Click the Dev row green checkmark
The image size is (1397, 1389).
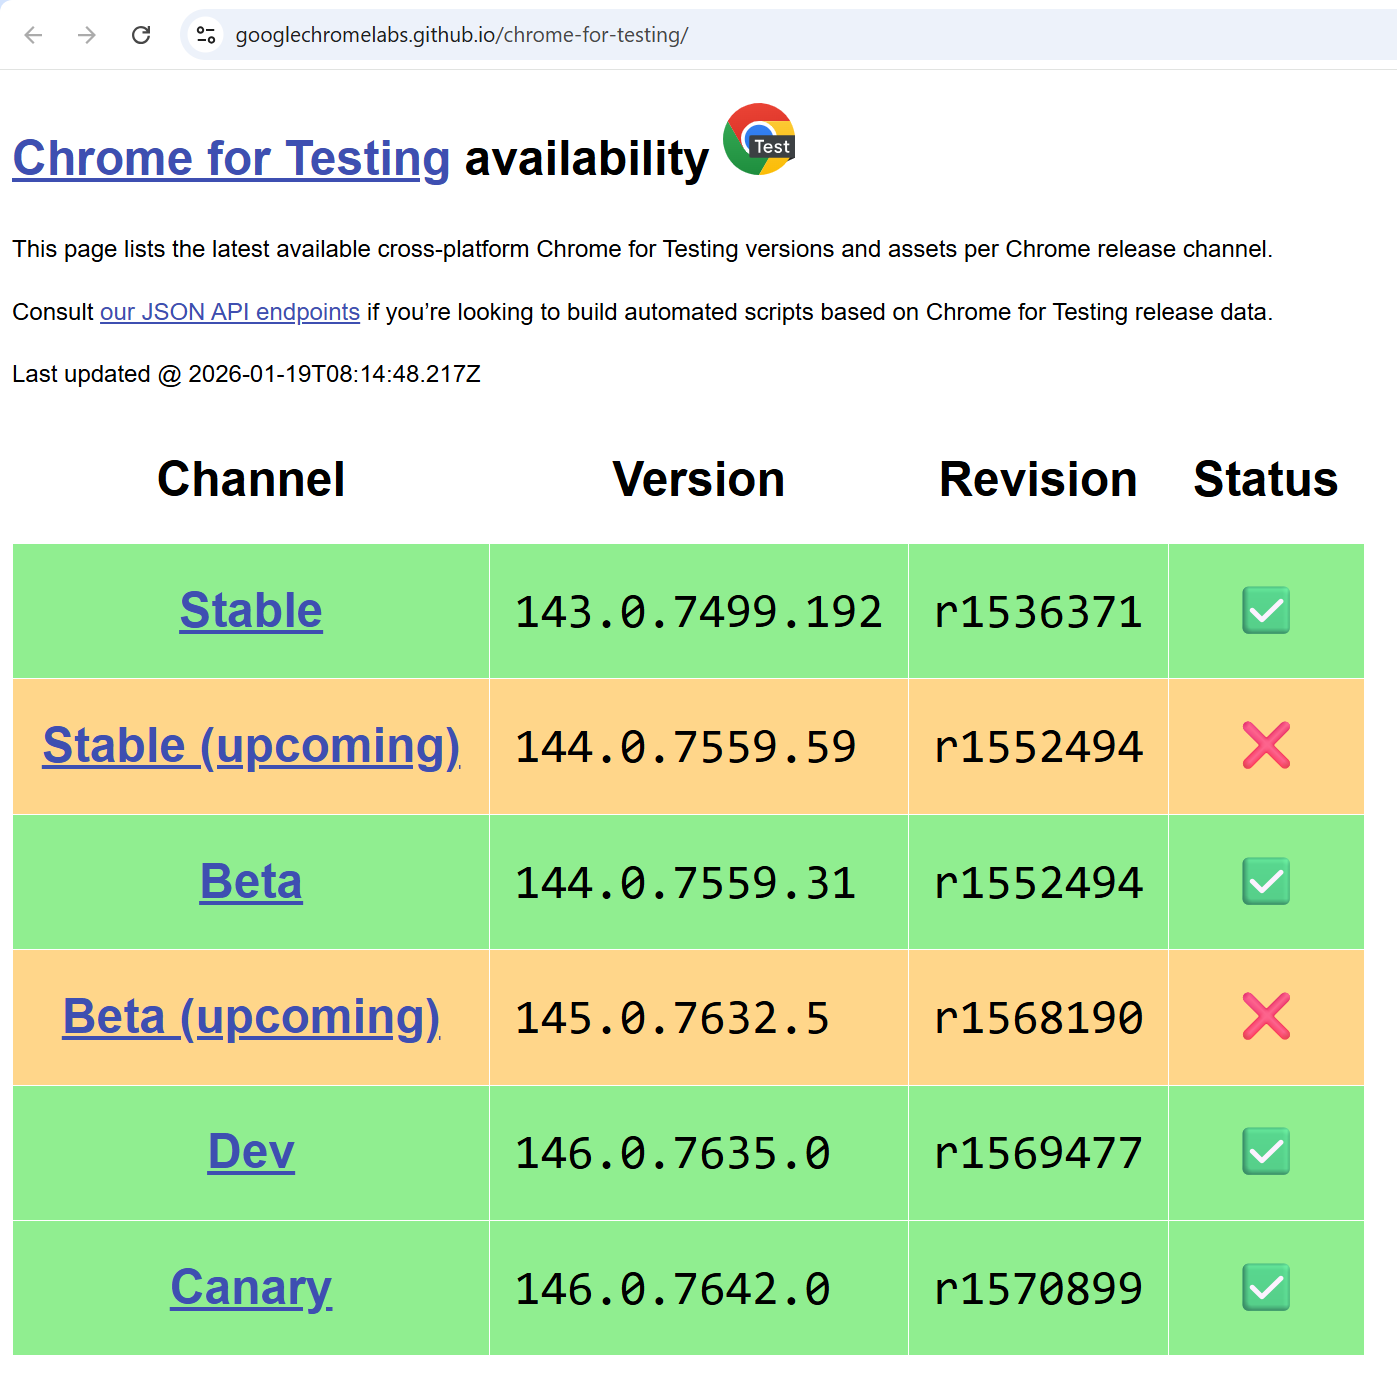click(1266, 1152)
